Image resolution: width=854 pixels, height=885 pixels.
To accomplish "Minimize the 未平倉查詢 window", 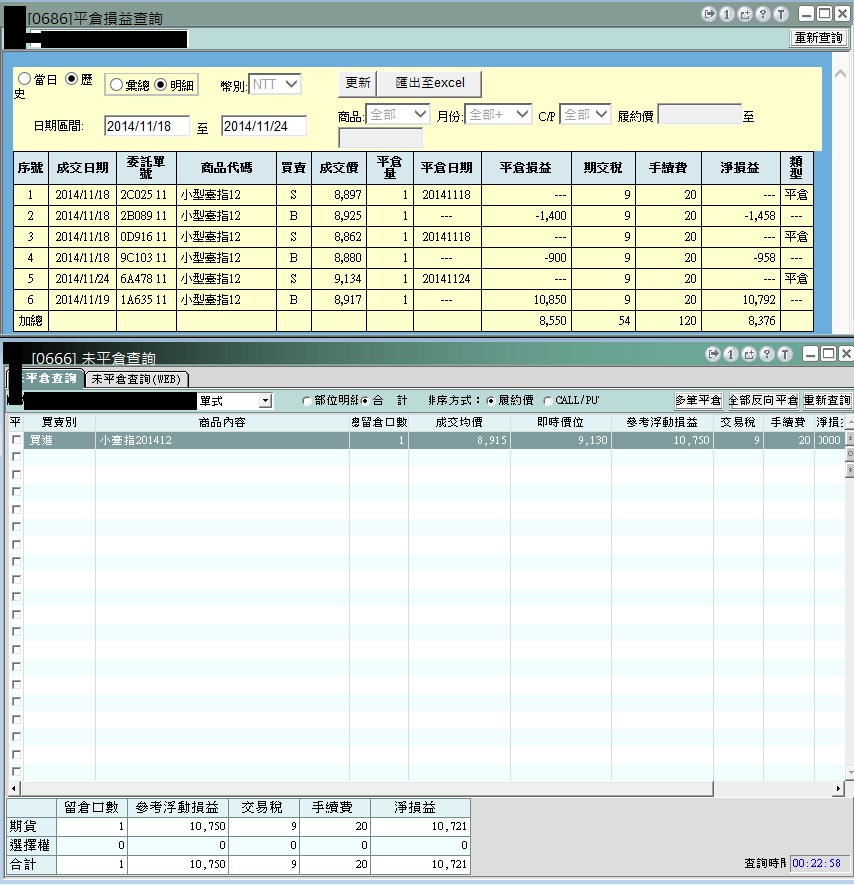I will 811,354.
